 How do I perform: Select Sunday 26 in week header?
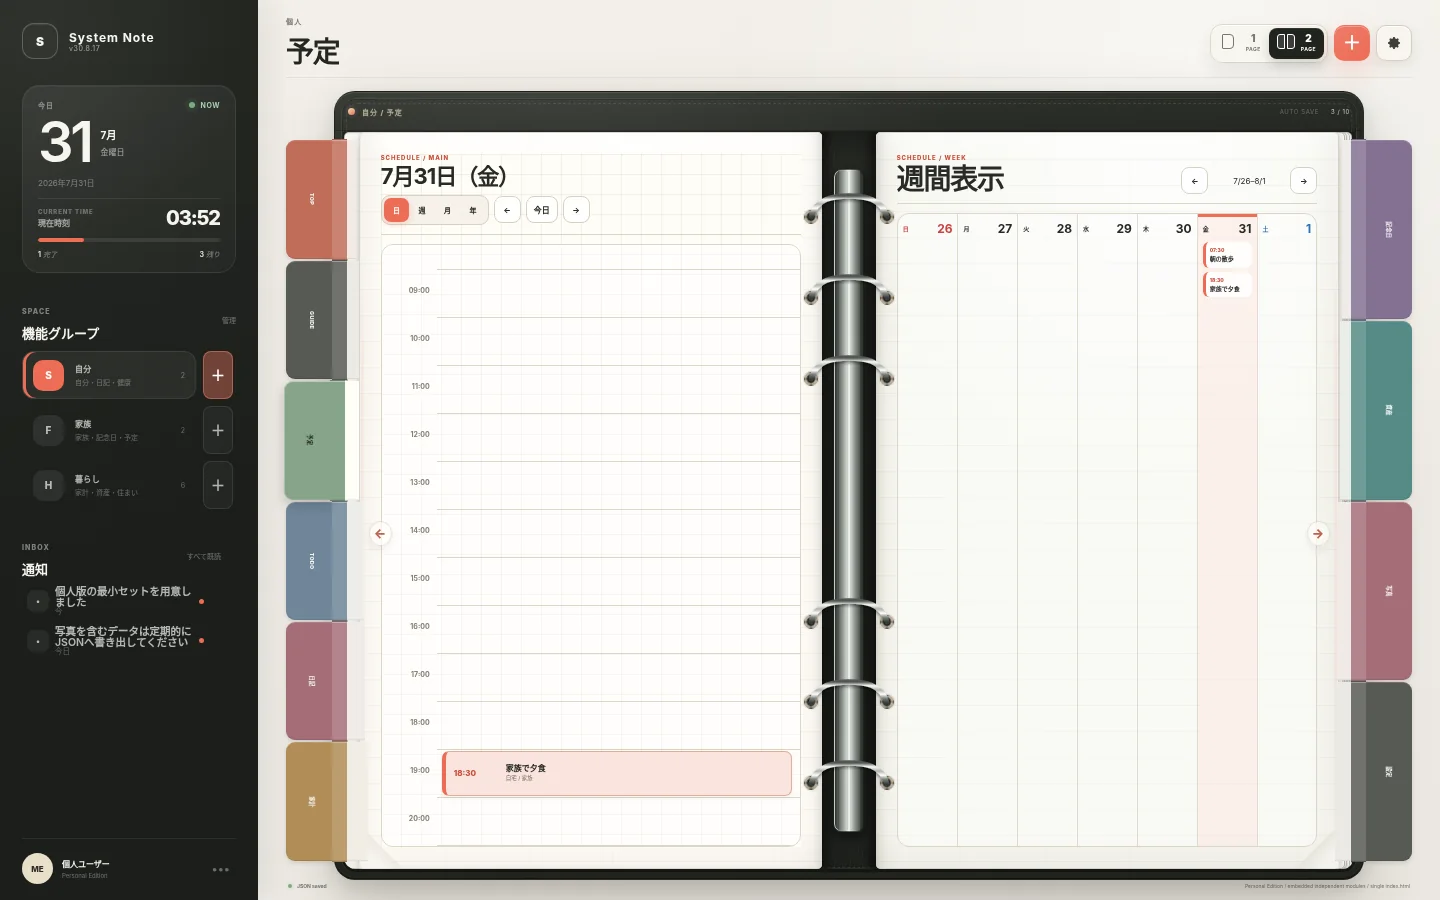click(x=928, y=229)
